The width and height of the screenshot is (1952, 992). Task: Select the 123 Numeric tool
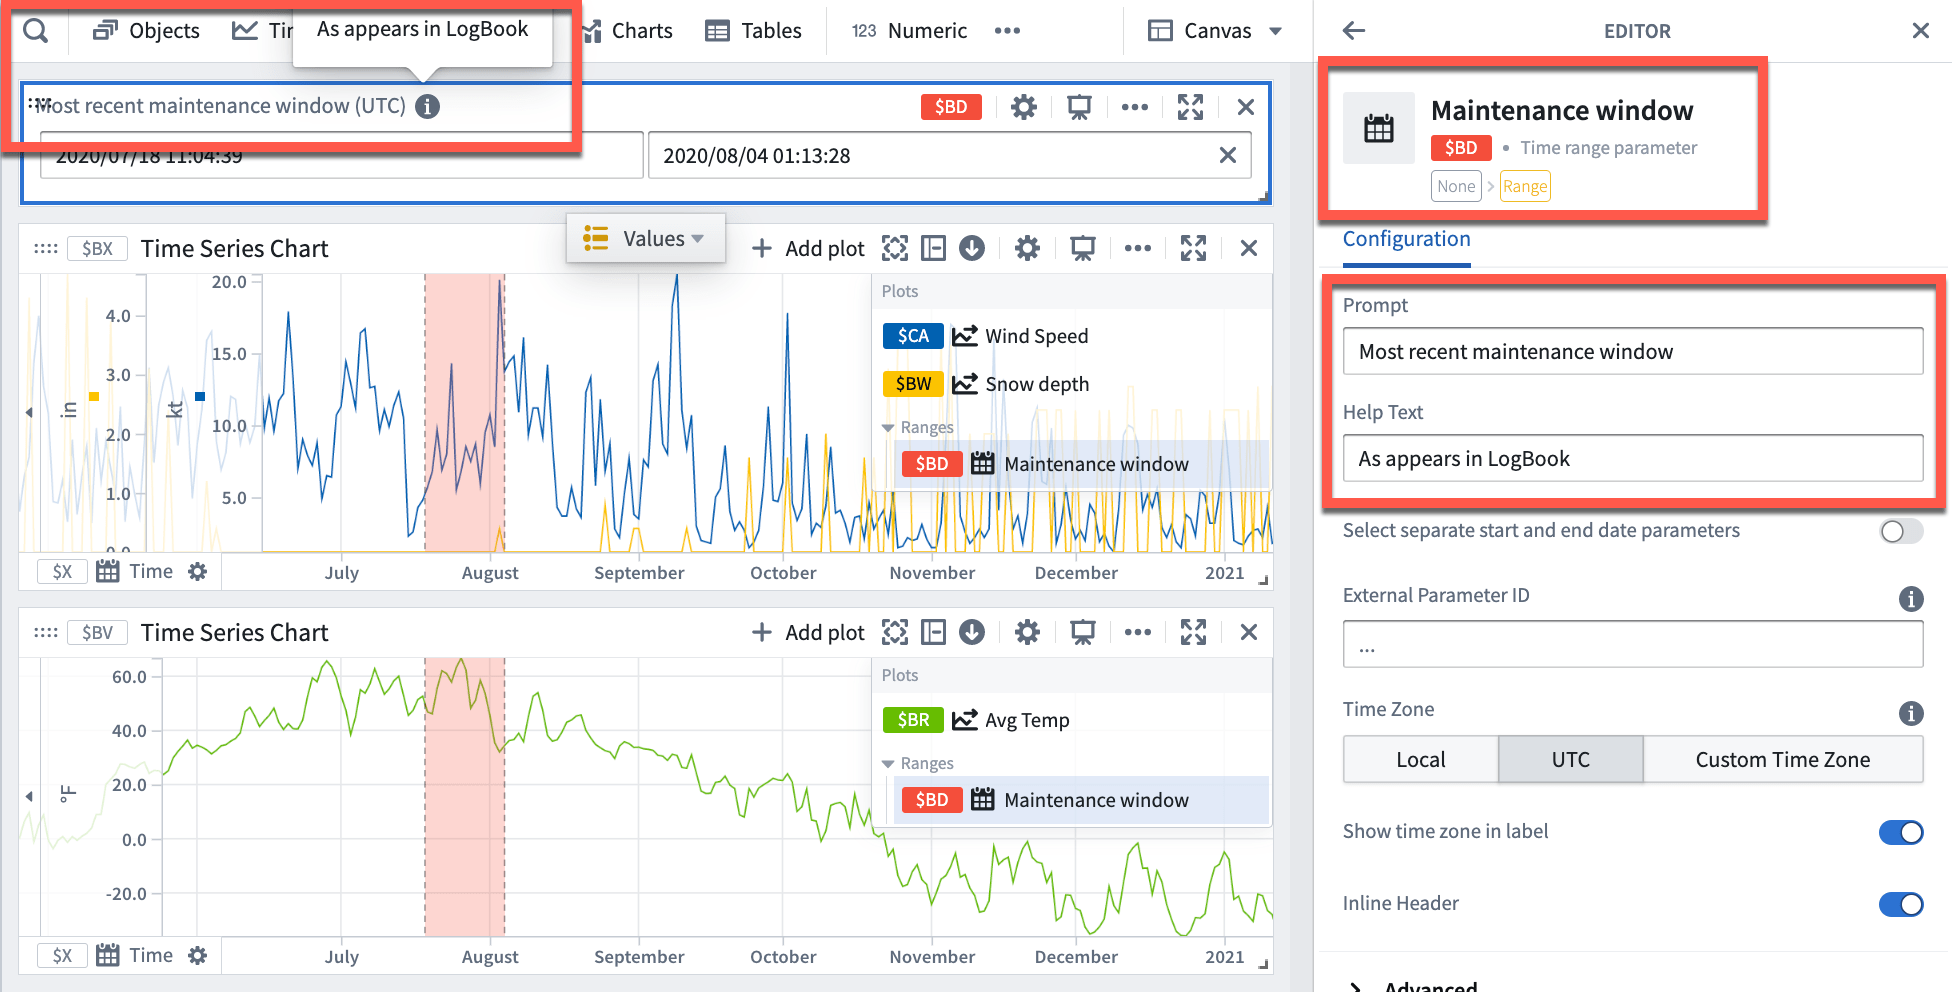[906, 30]
